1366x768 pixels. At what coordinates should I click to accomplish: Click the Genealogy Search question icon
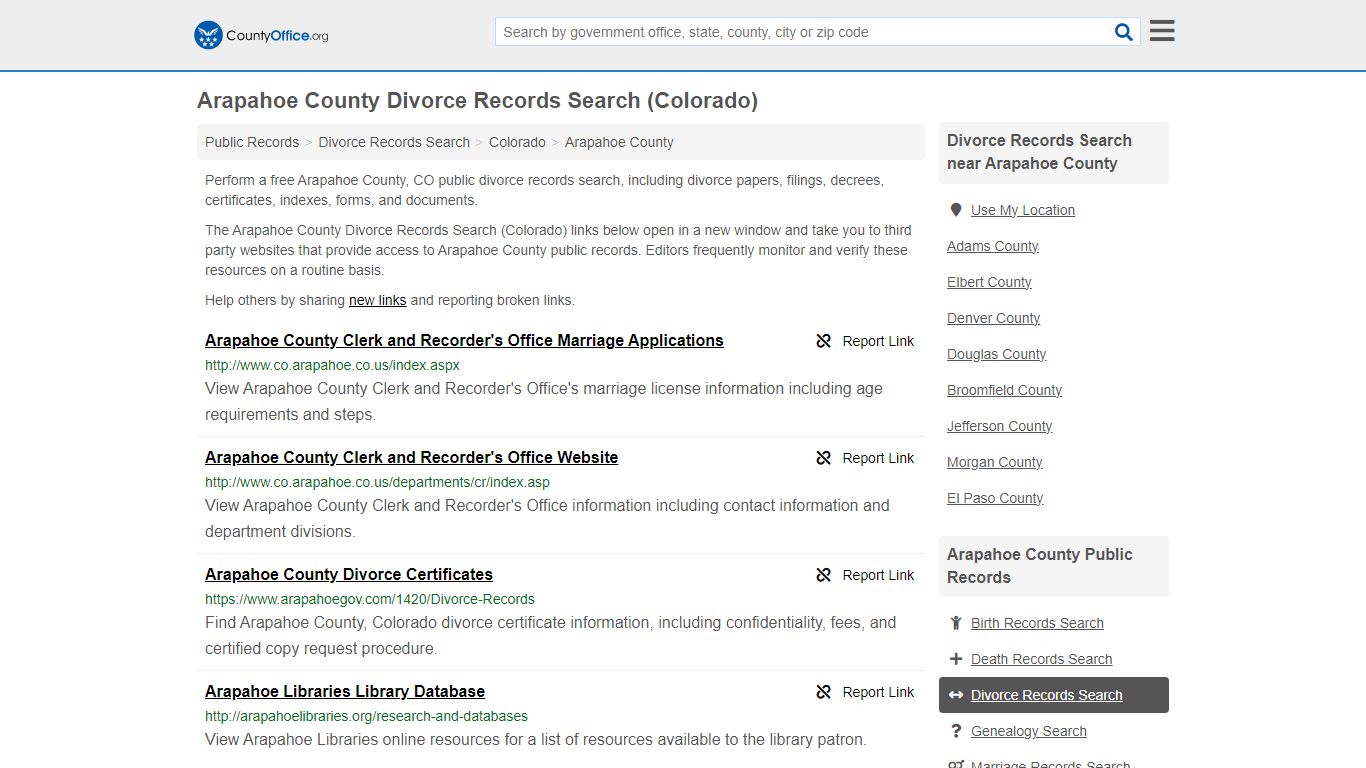(956, 731)
